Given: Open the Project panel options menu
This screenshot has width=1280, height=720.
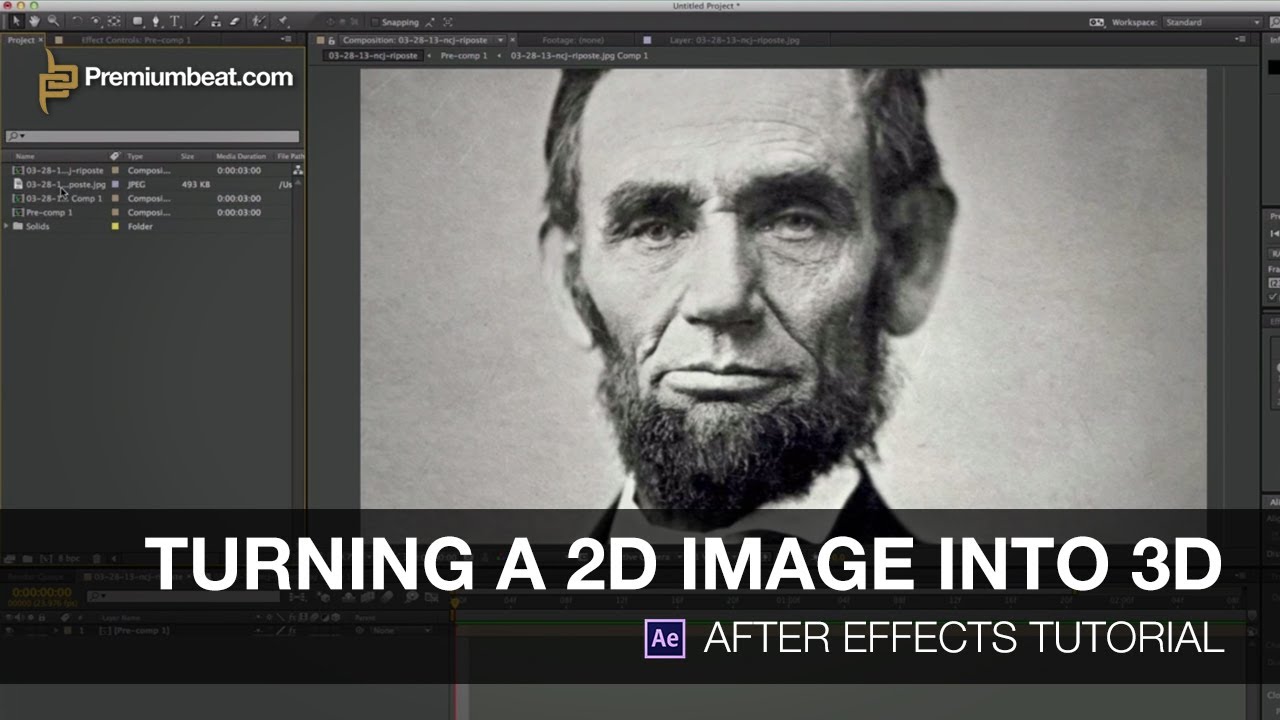Looking at the screenshot, I should [x=287, y=40].
